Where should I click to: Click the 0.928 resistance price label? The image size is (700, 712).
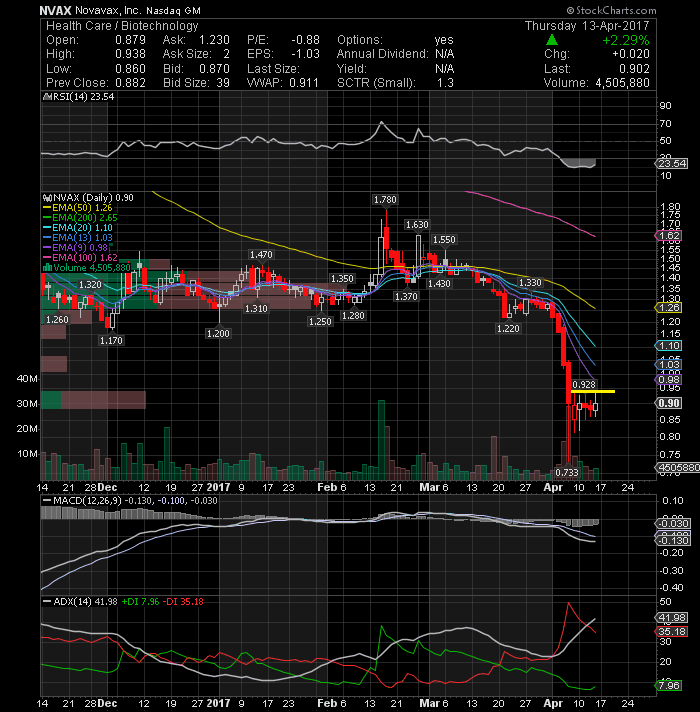(584, 384)
